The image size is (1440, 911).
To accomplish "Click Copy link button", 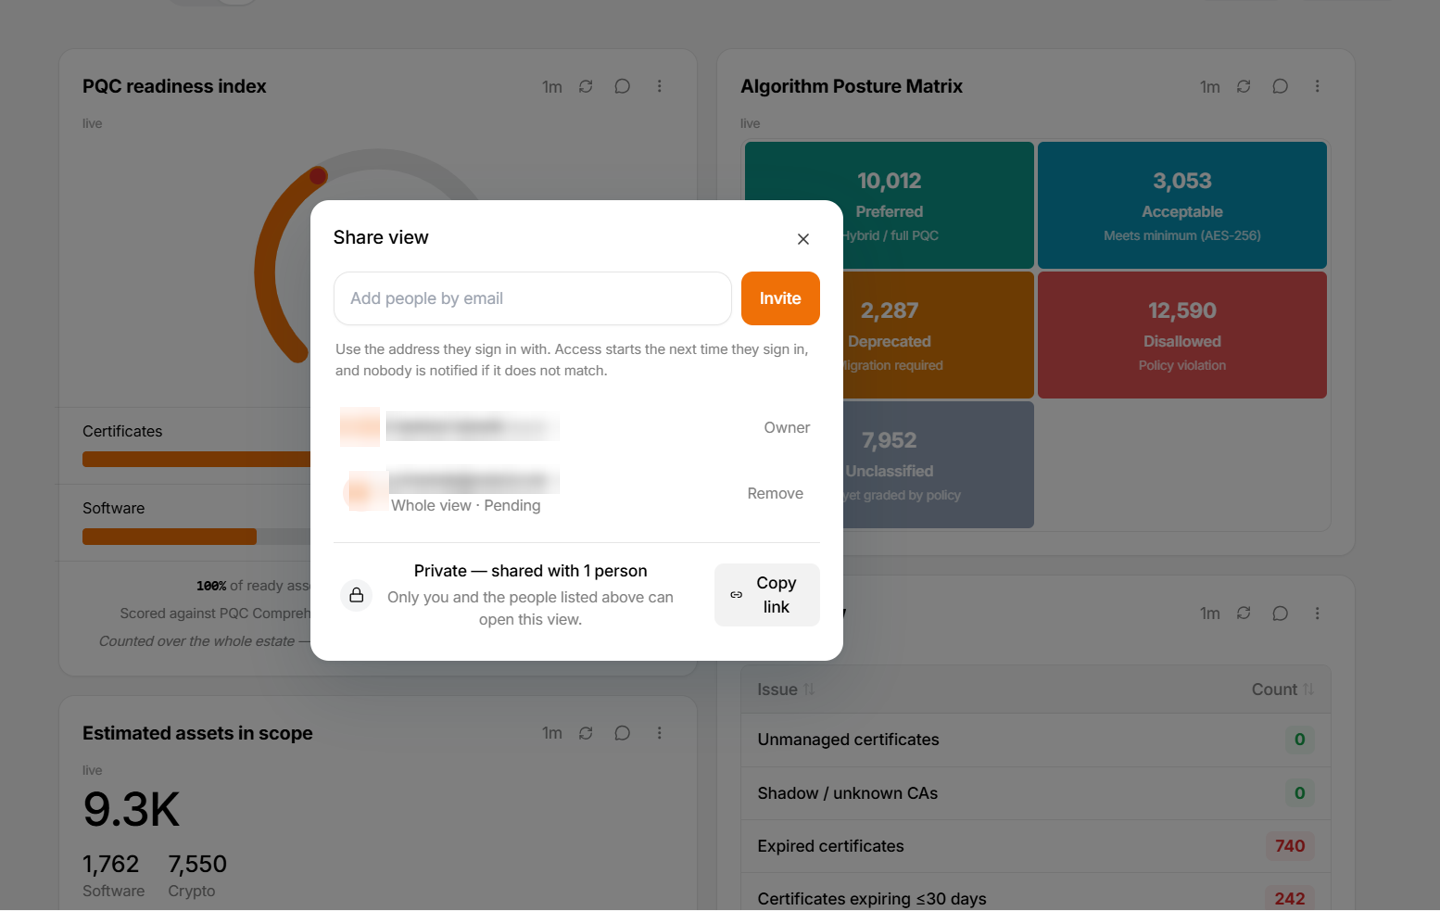I will click(x=767, y=595).
